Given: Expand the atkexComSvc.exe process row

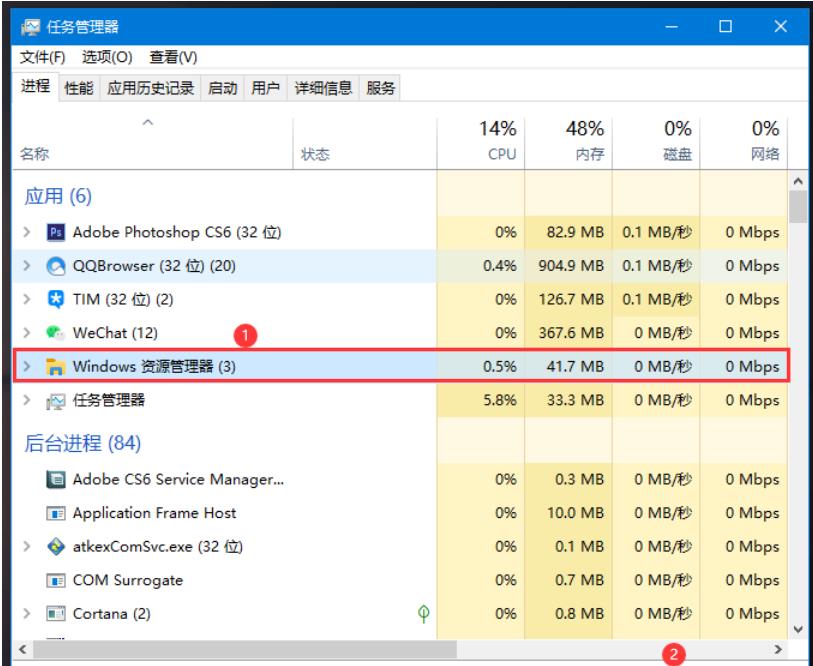Looking at the screenshot, I should tap(26, 546).
